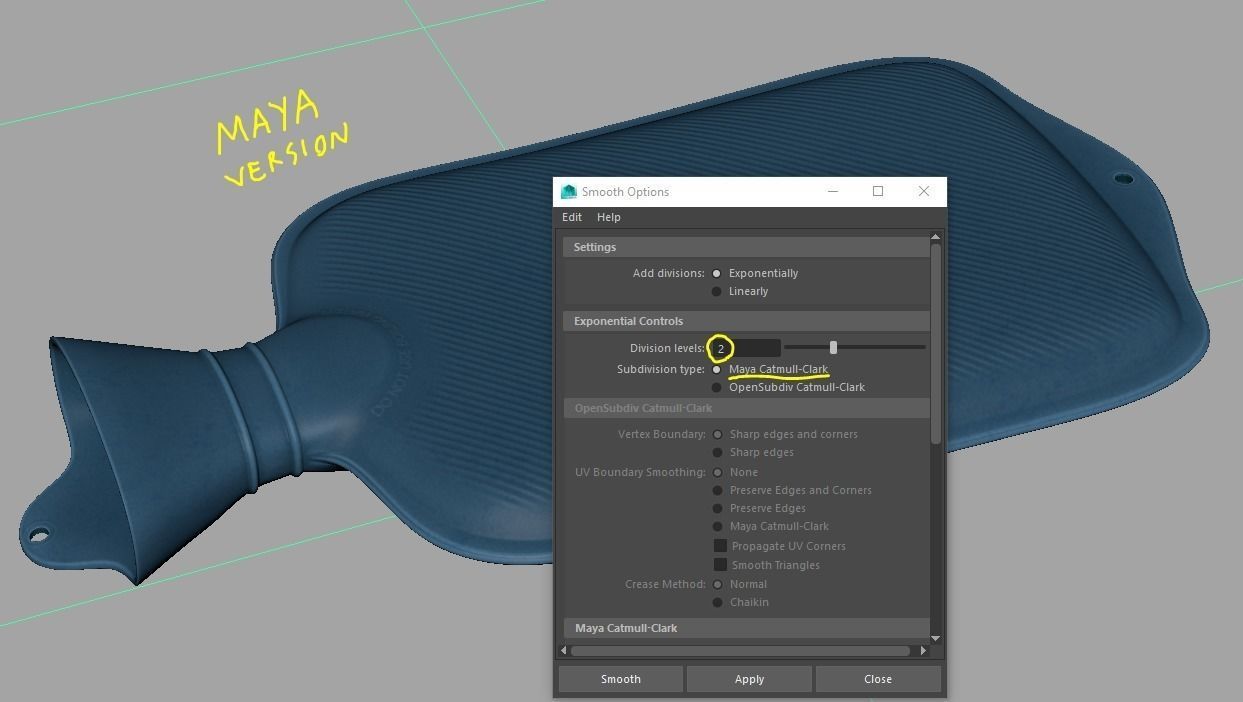Click the horizontal scrollbar thumb
The image size is (1243, 702).
click(x=740, y=651)
